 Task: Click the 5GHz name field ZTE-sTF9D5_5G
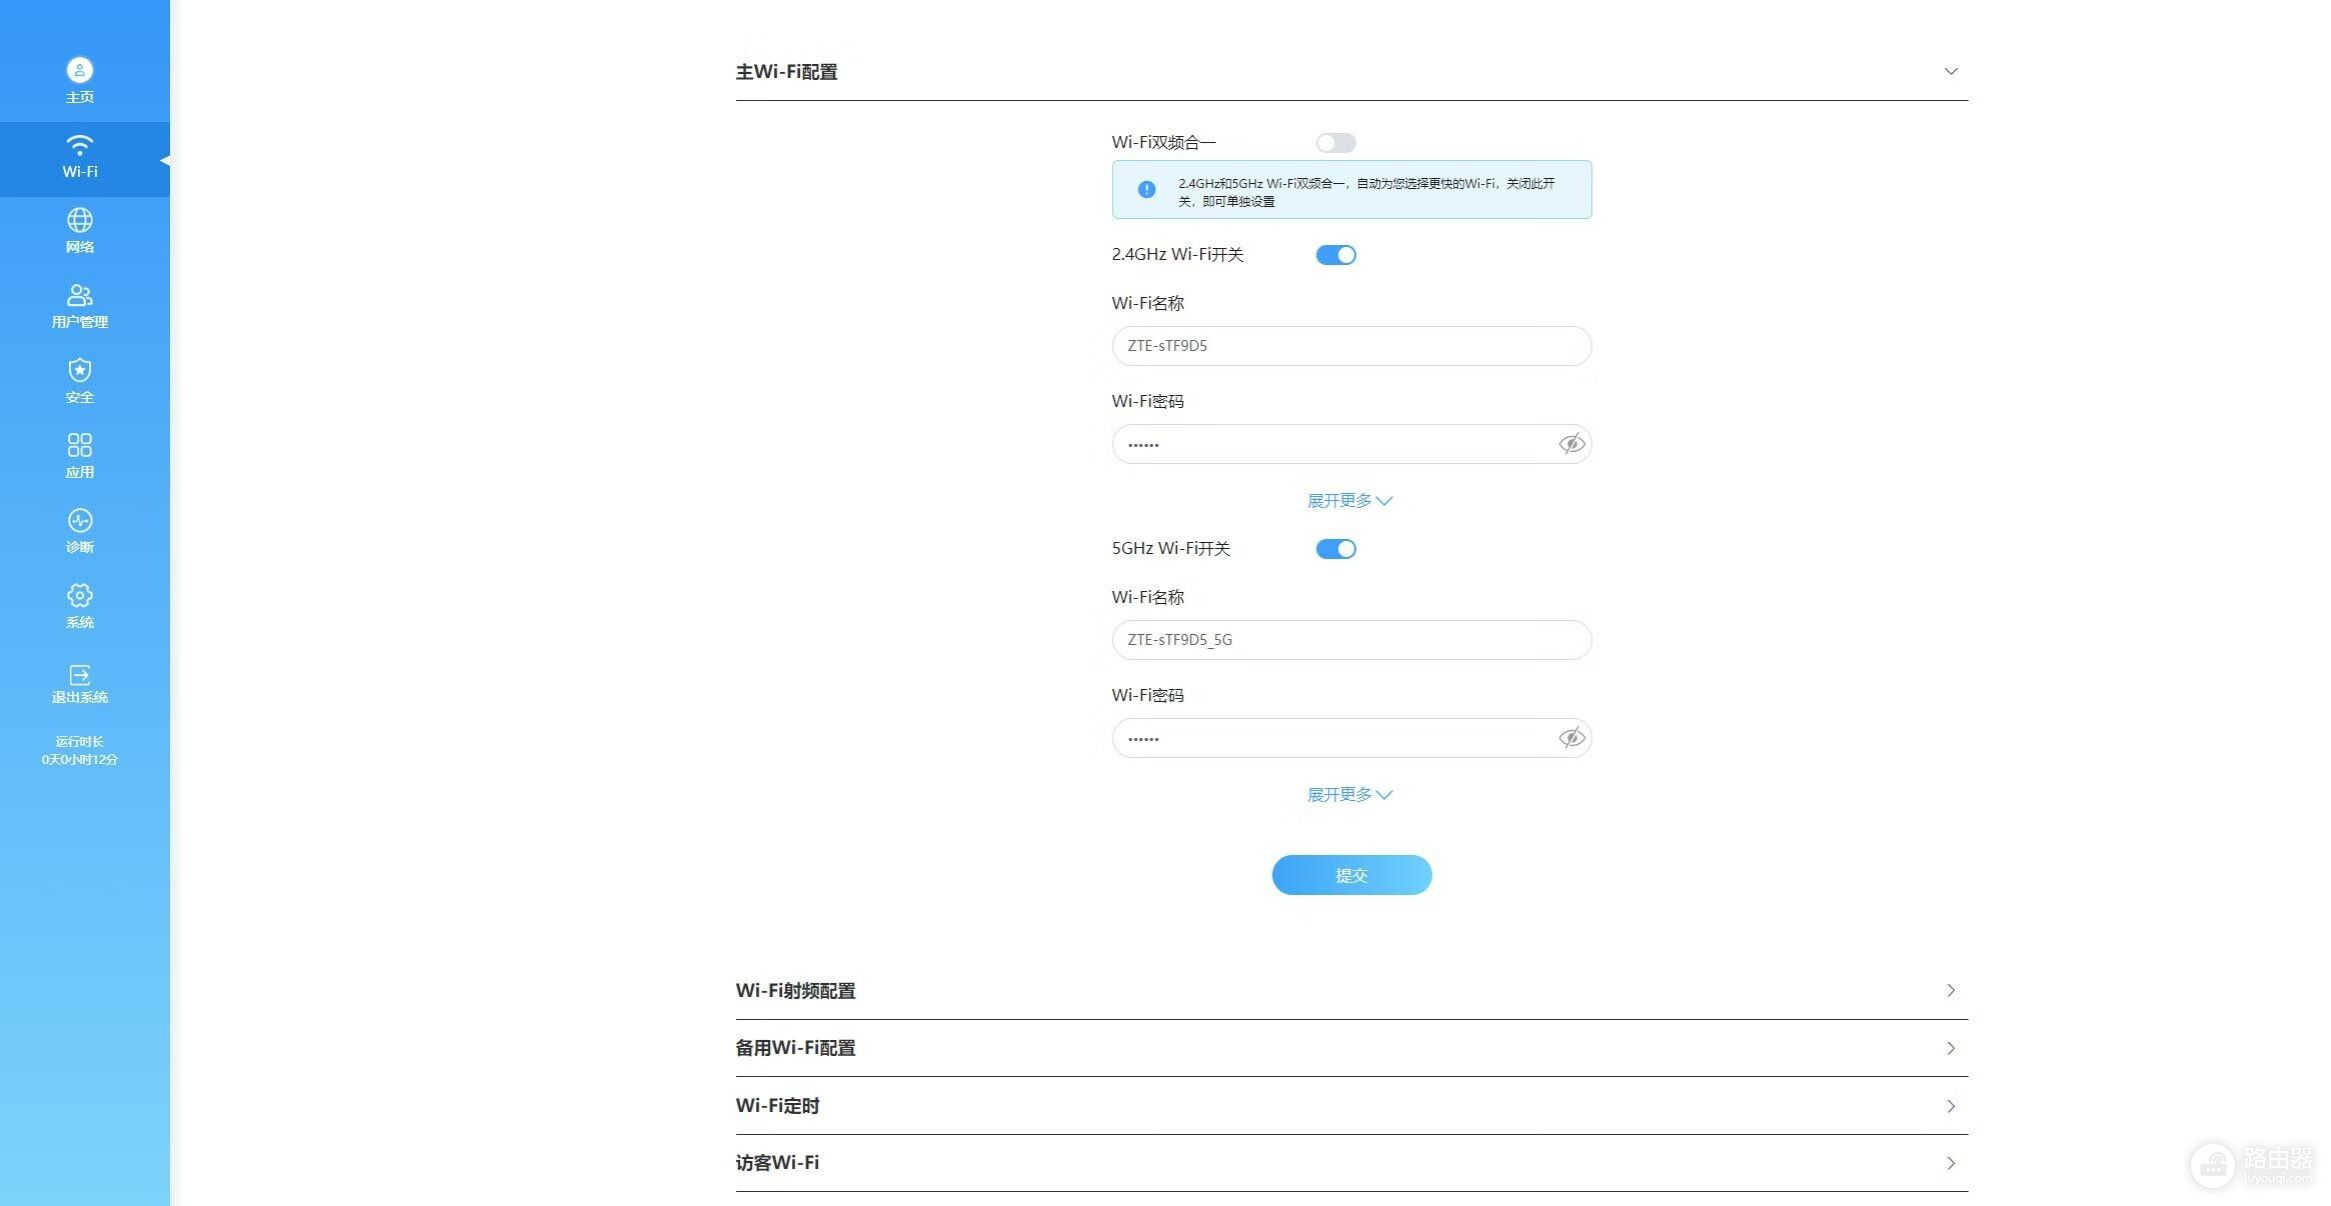(1352, 640)
